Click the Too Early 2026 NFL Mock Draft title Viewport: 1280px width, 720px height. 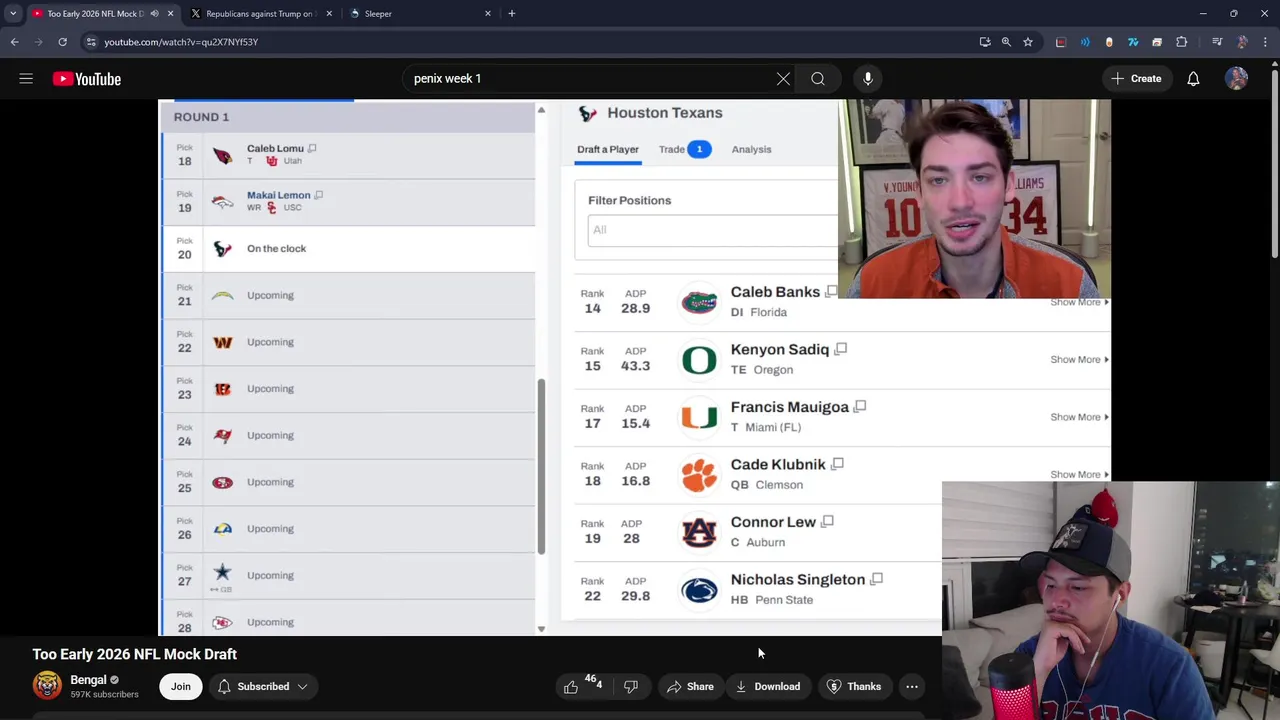pos(135,654)
